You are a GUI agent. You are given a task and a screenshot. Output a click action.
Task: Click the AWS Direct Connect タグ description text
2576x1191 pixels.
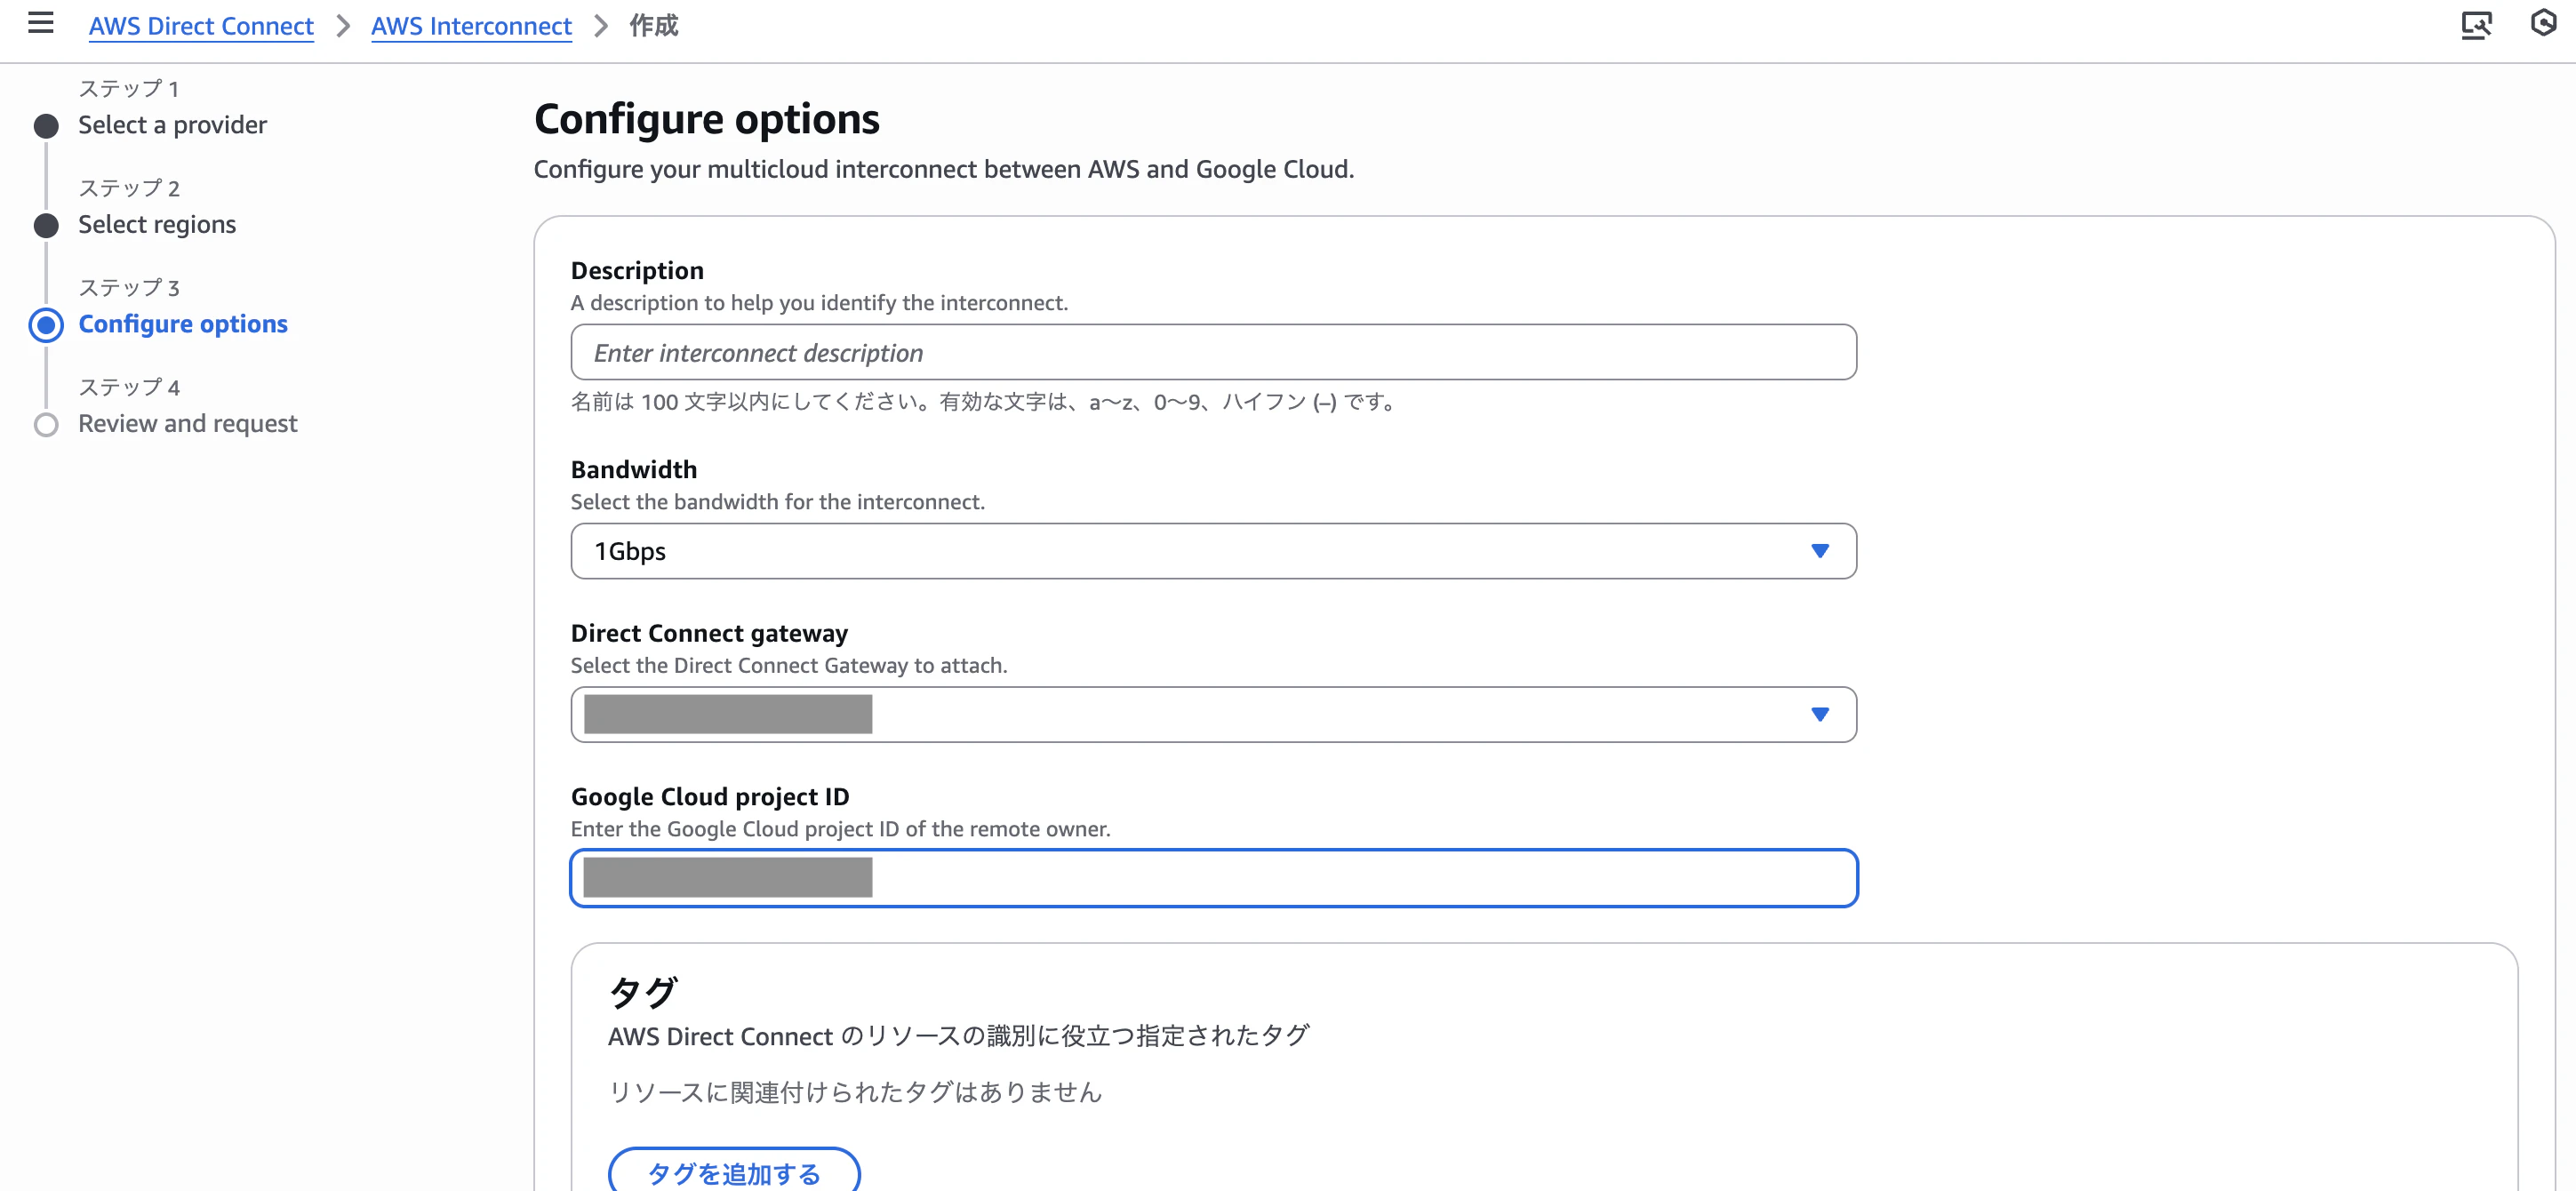pyautogui.click(x=958, y=1036)
